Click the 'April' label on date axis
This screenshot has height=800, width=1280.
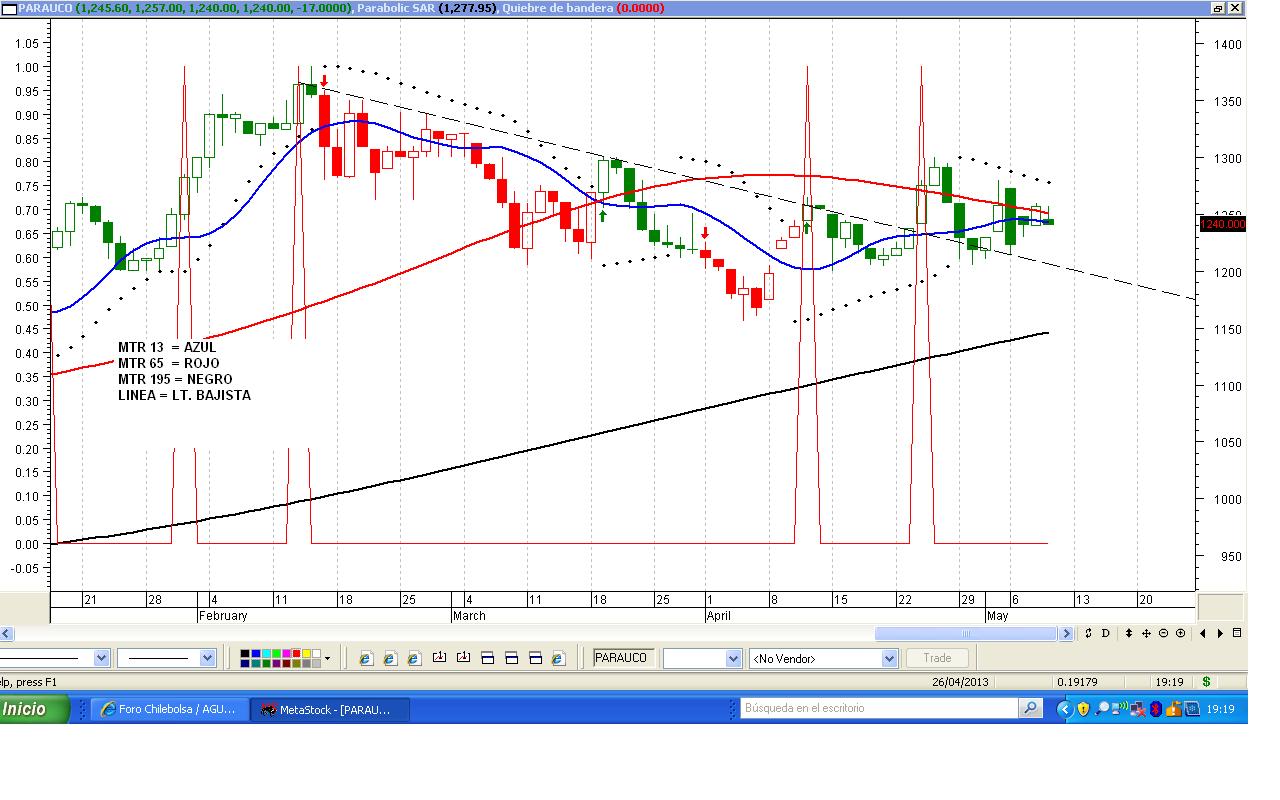coord(719,616)
